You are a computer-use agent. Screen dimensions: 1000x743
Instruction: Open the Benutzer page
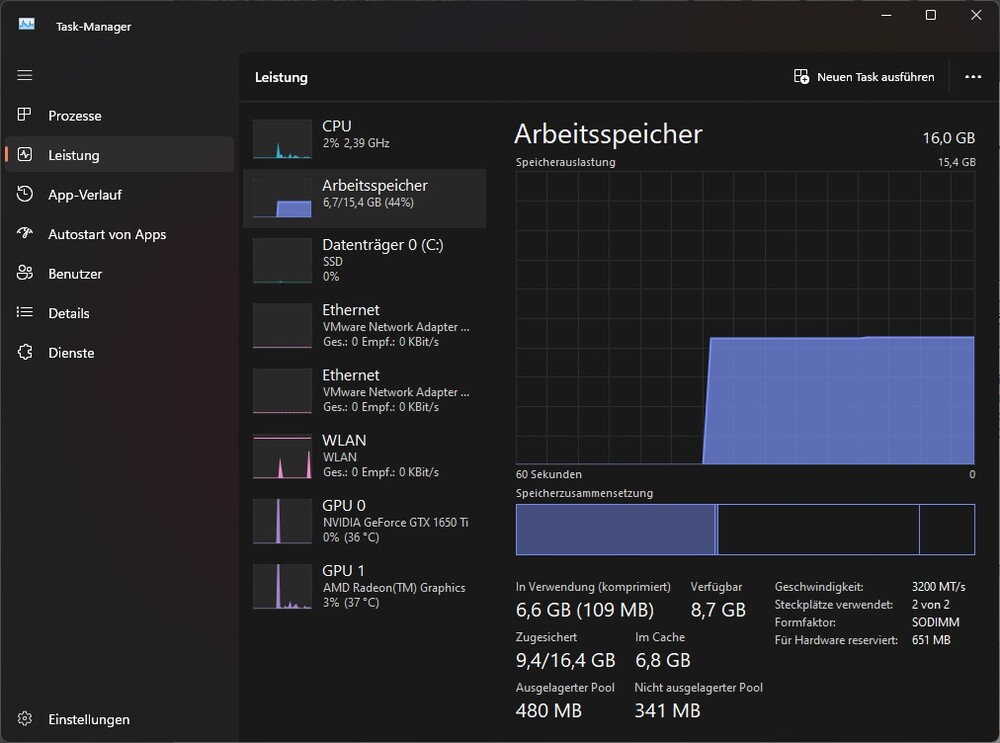pos(119,274)
